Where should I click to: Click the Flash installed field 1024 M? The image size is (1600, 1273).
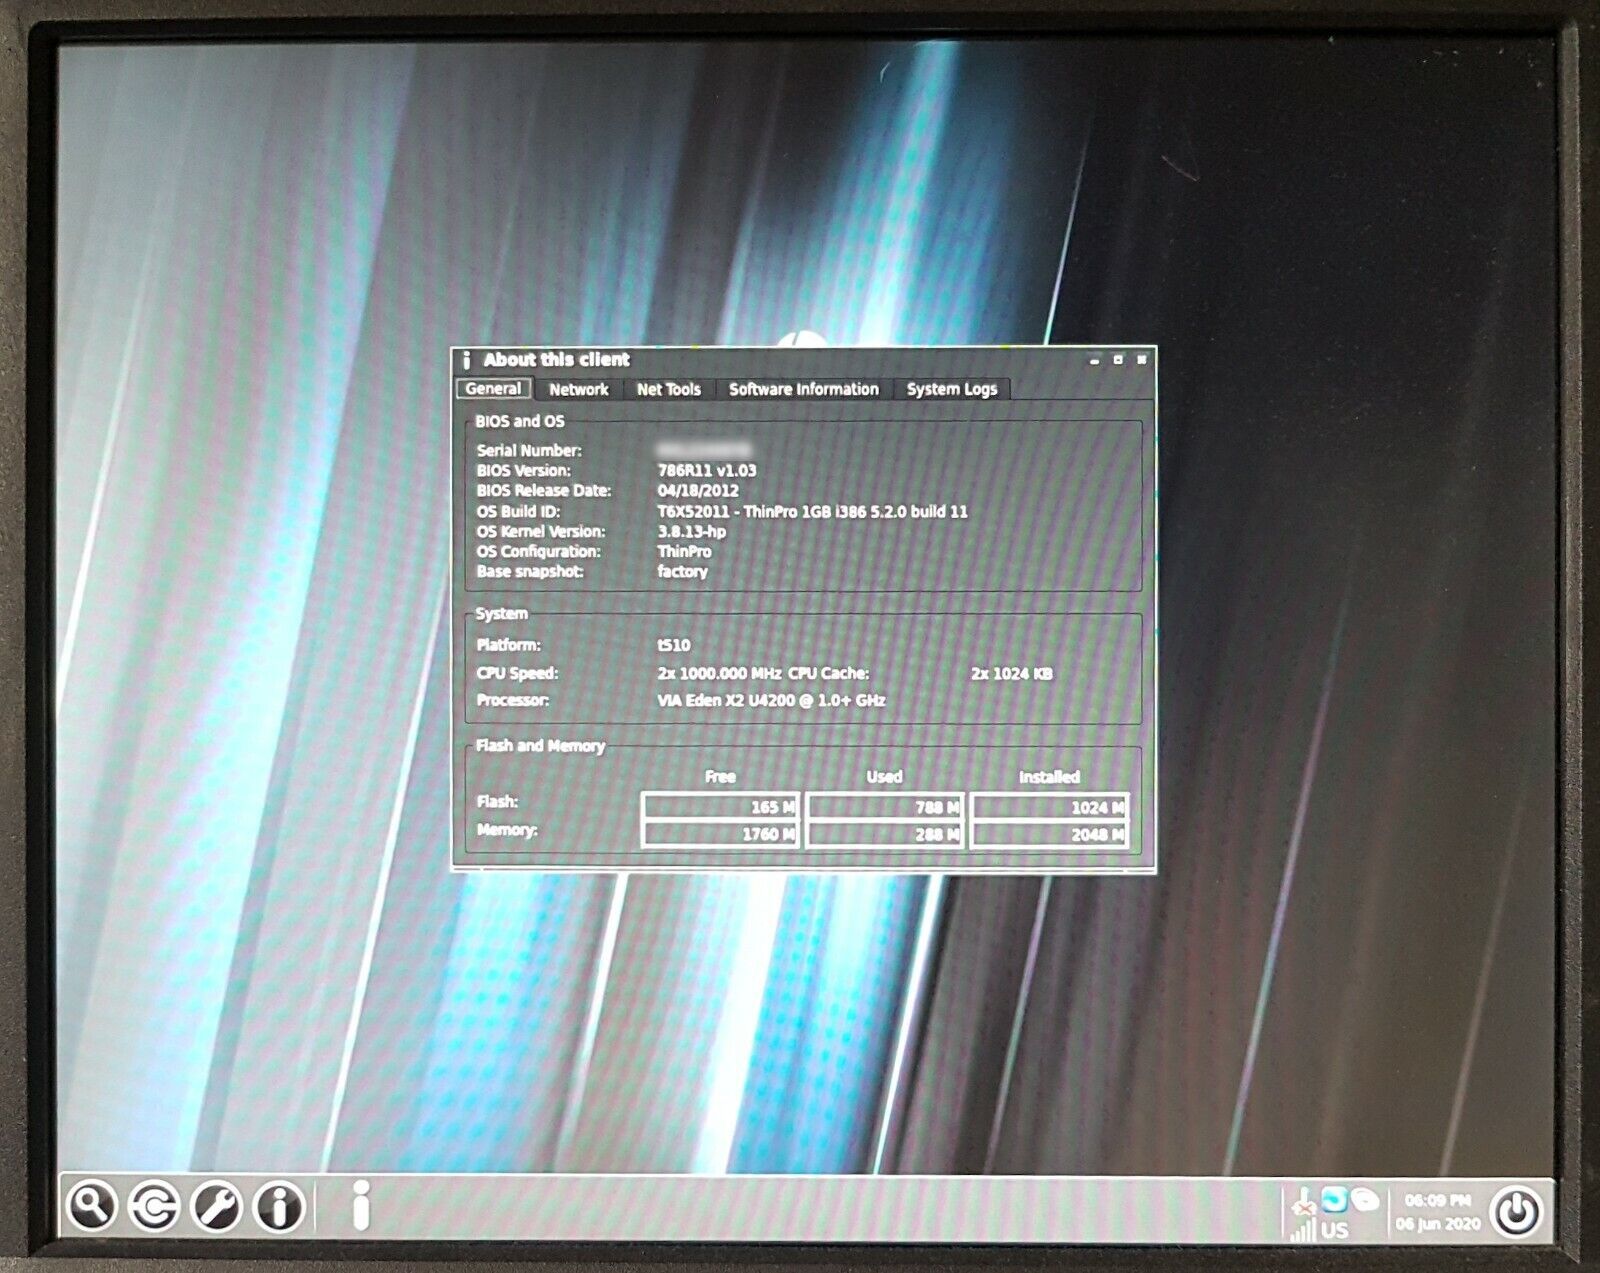pos(1049,807)
